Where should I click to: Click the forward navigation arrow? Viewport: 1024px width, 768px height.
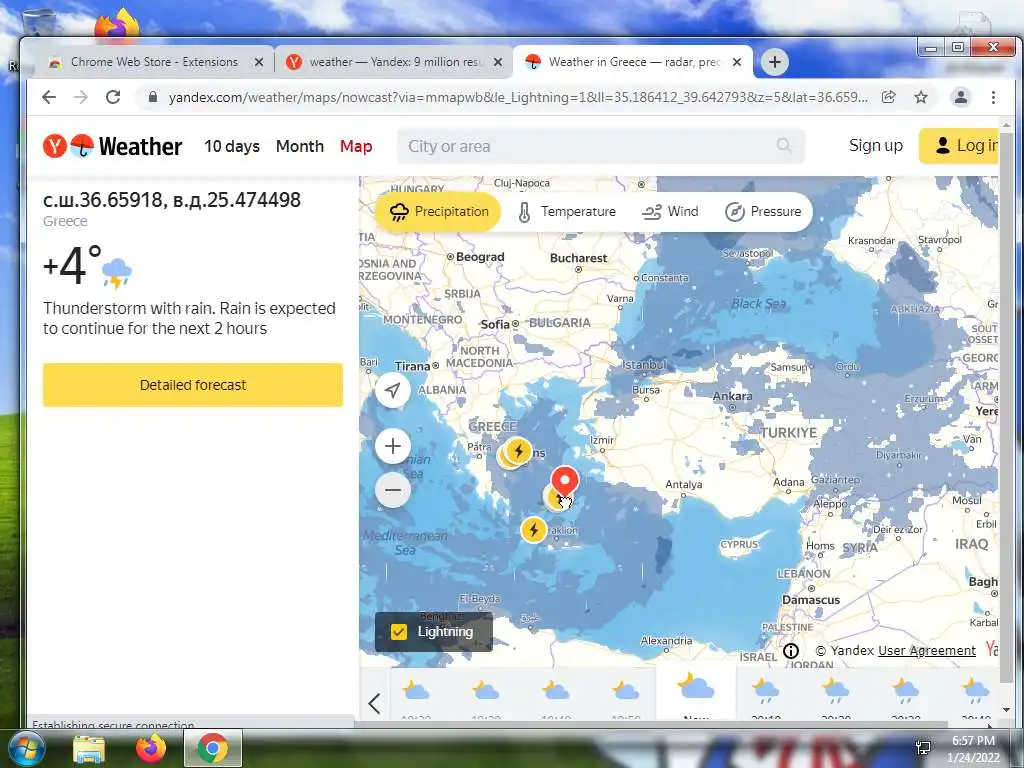click(x=81, y=97)
